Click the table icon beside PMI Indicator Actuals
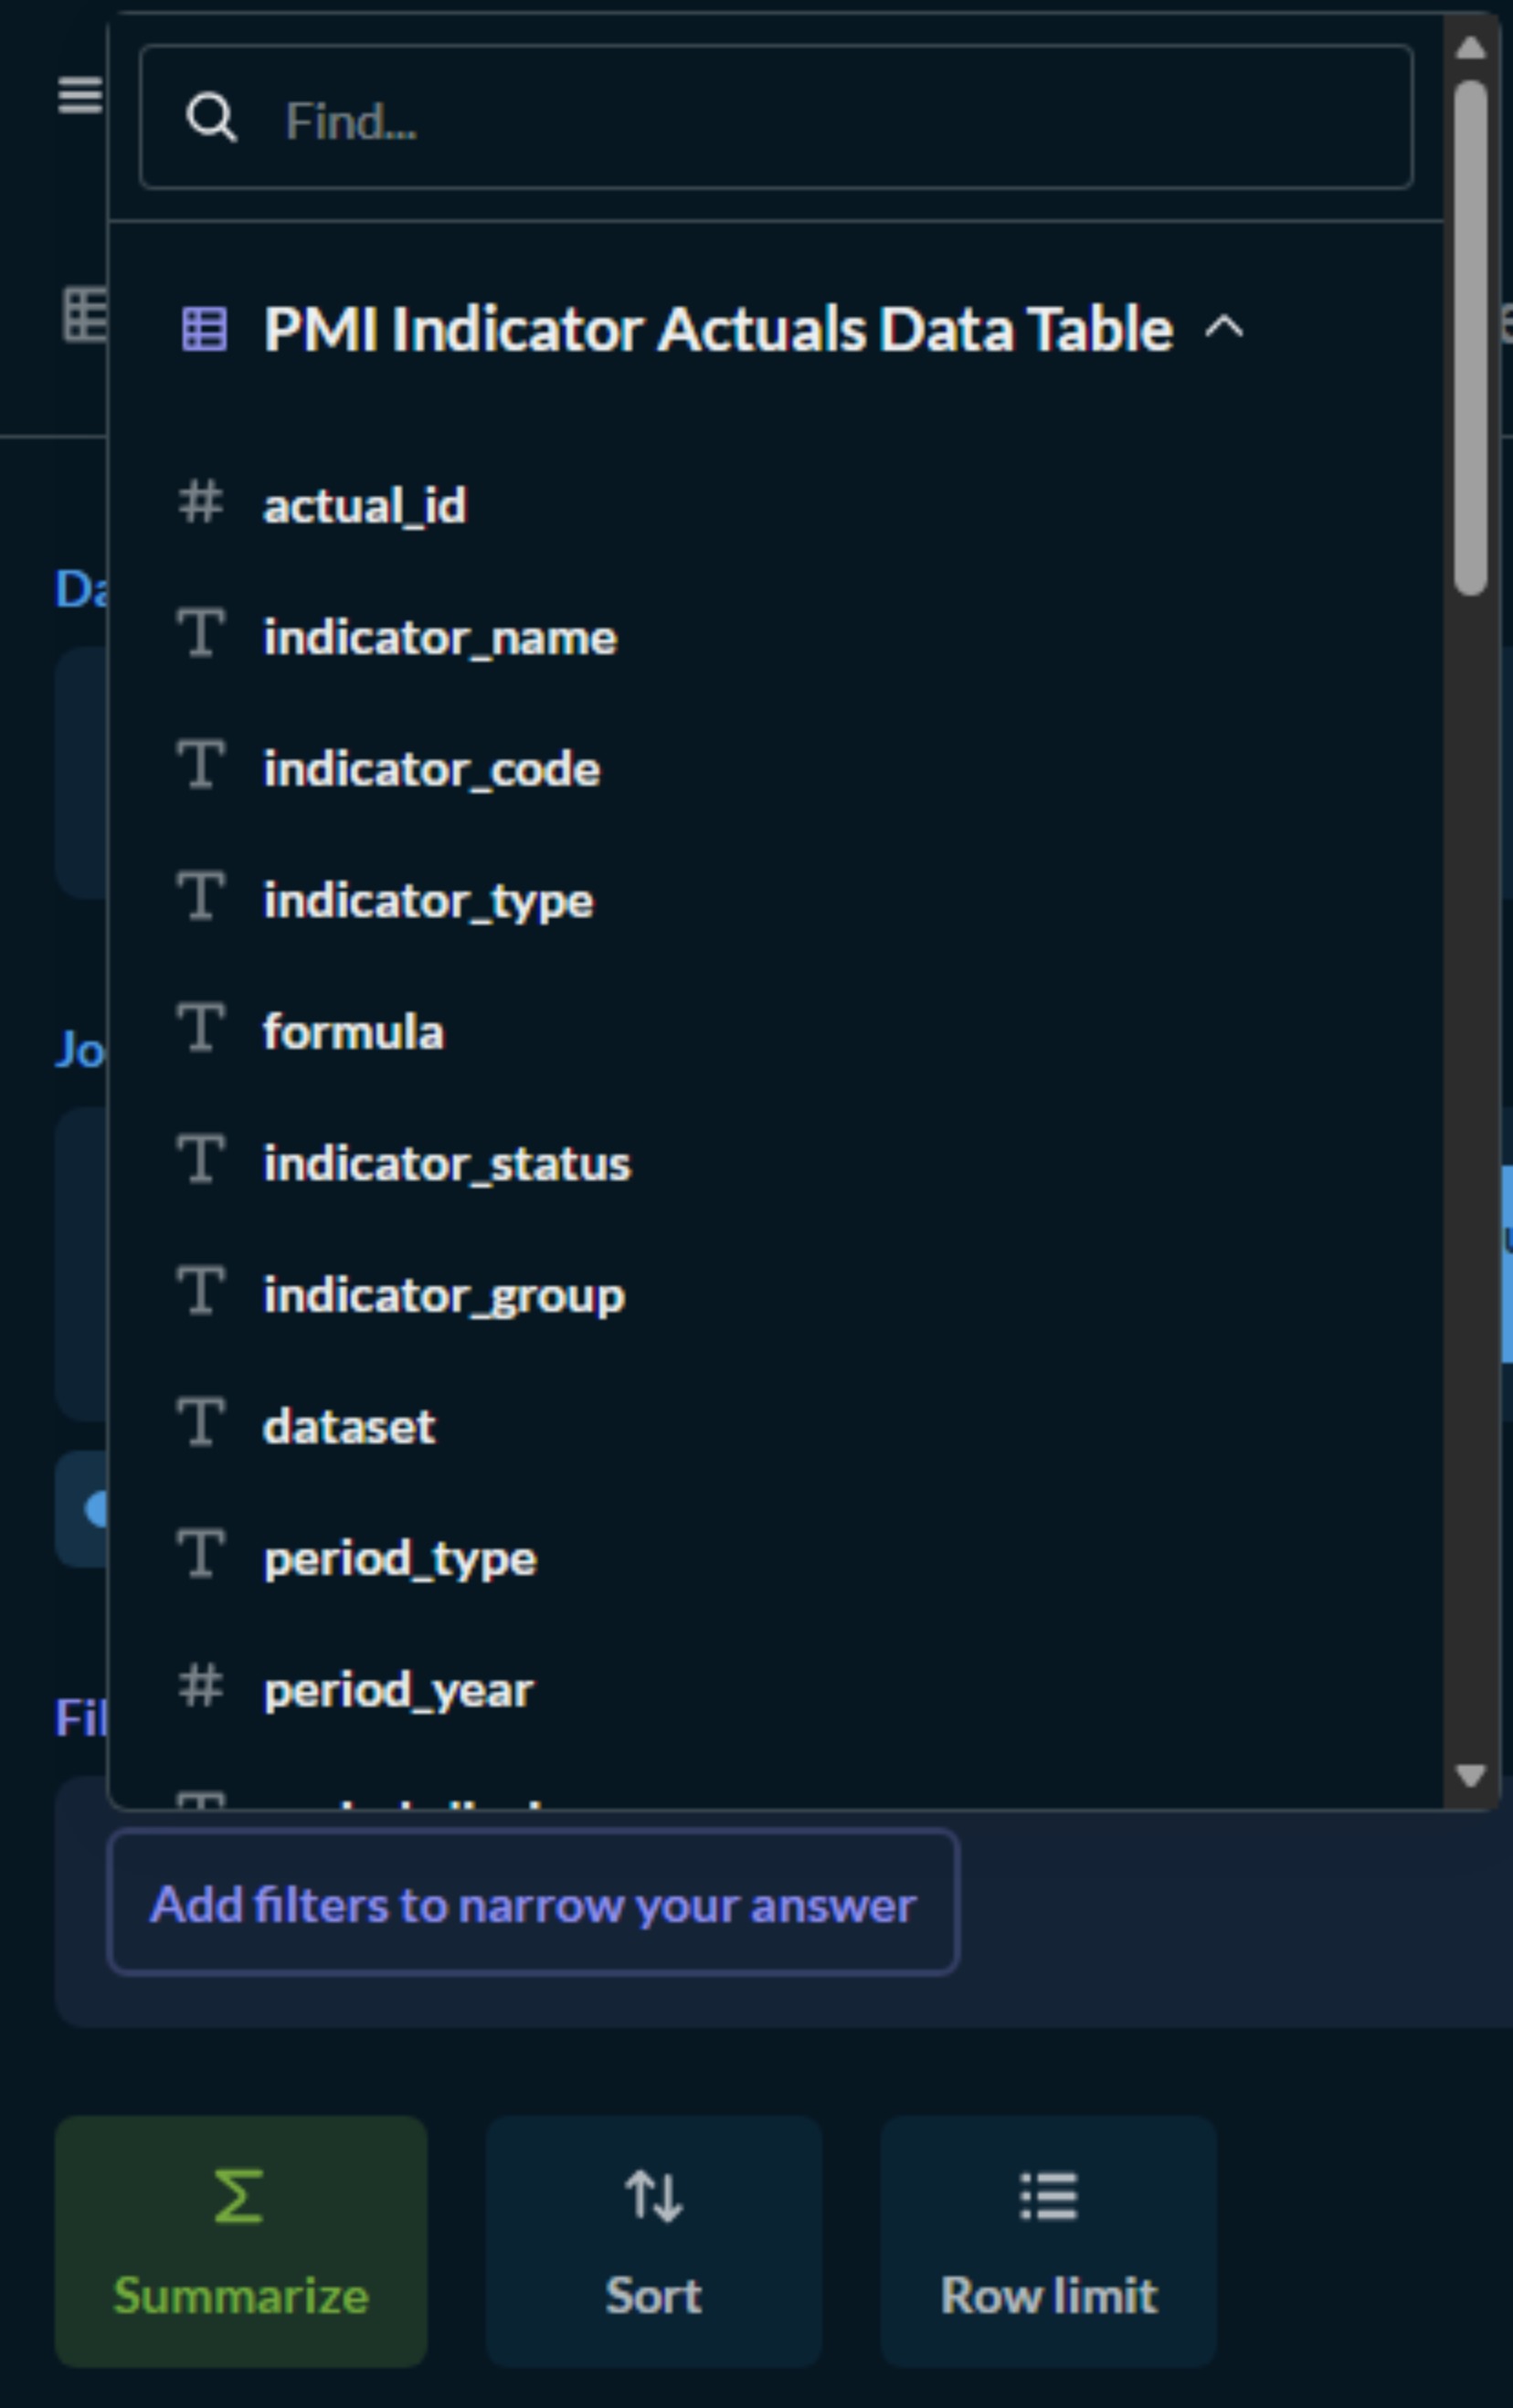The width and height of the screenshot is (1513, 2408). [204, 329]
